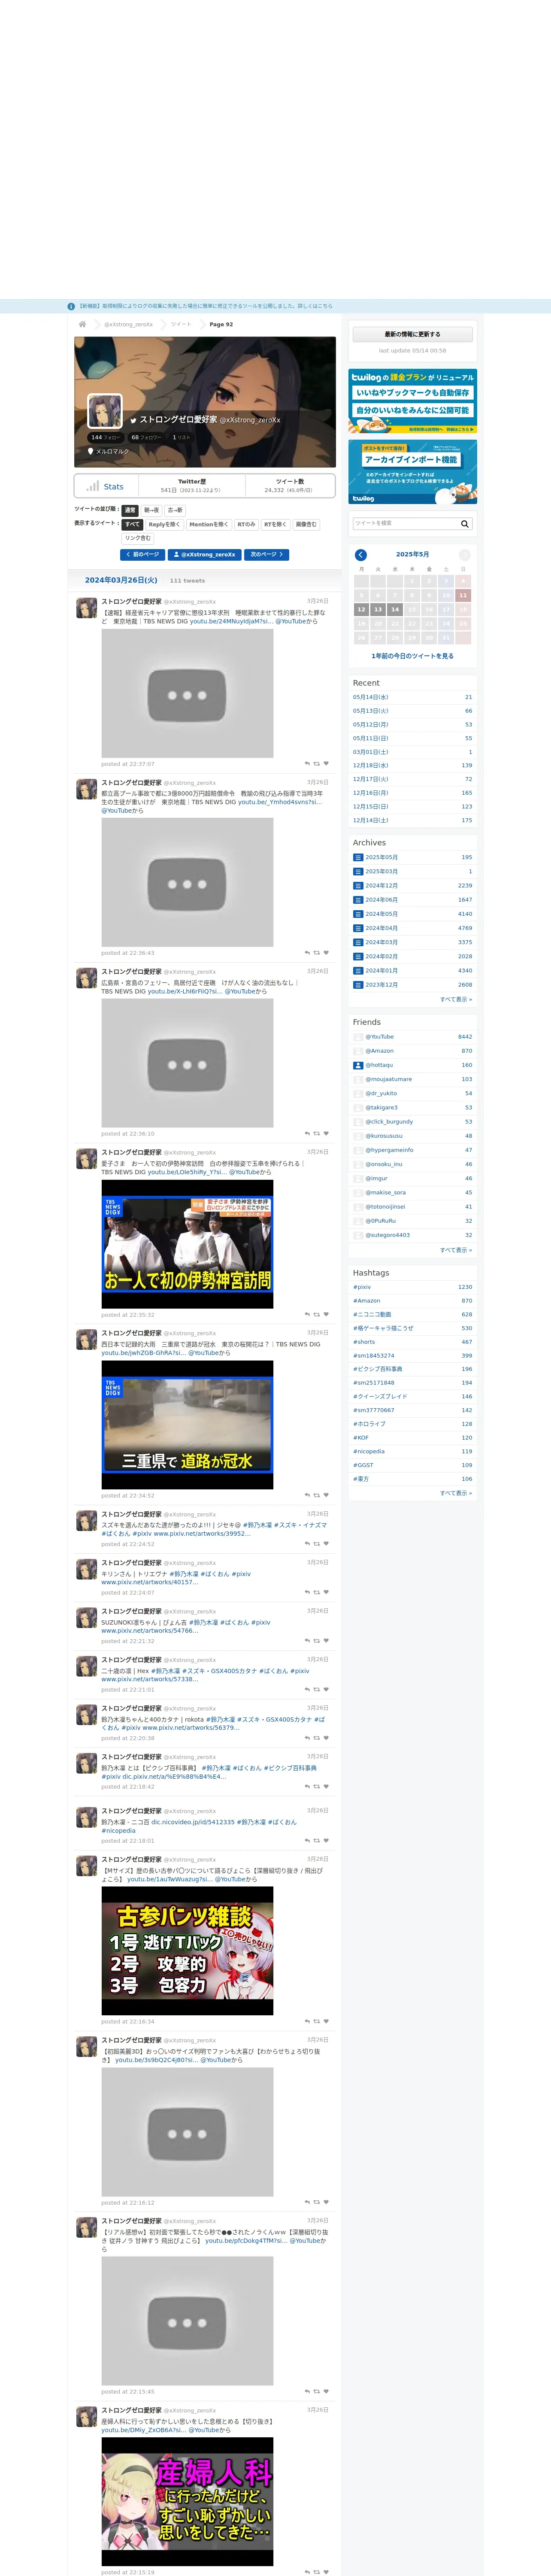Select the 古→新 sort order option

click(x=175, y=510)
